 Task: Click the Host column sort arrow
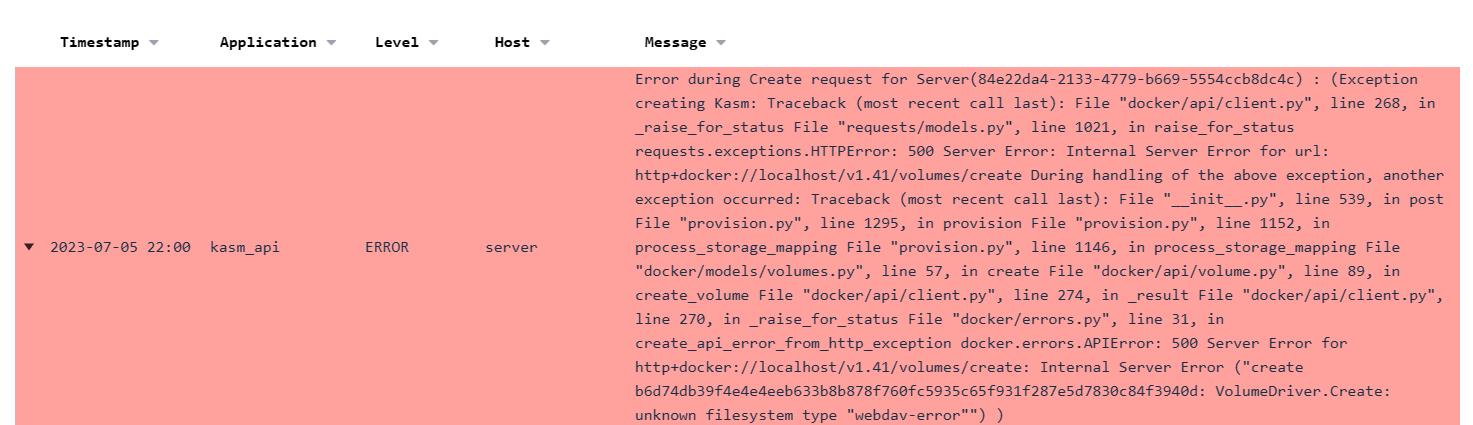545,43
